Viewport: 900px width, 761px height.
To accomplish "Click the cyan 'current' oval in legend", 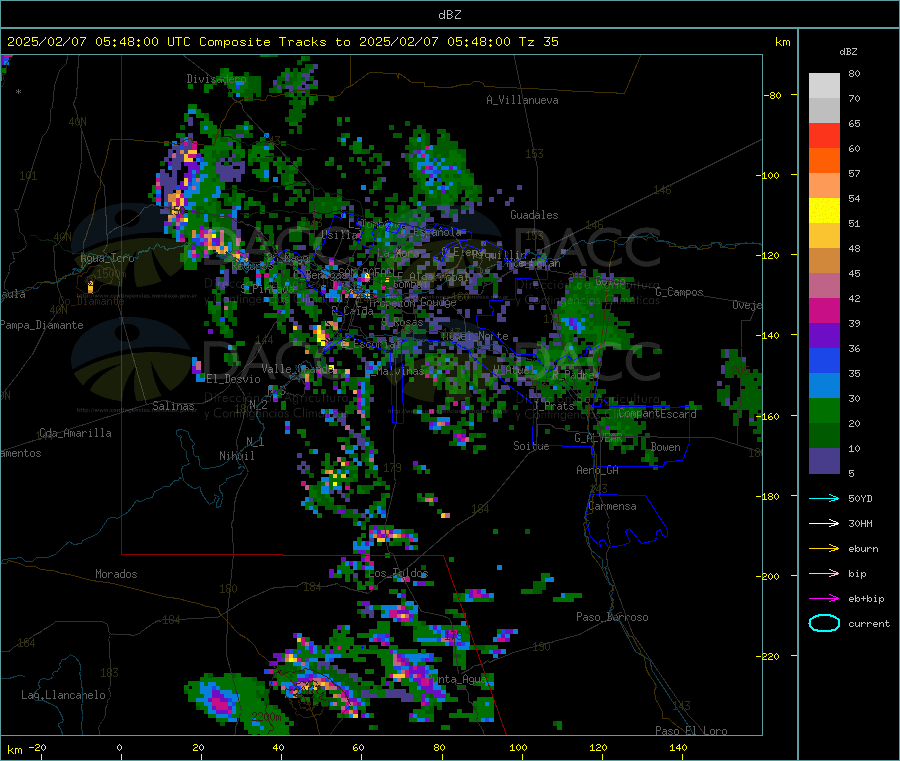I will (824, 623).
